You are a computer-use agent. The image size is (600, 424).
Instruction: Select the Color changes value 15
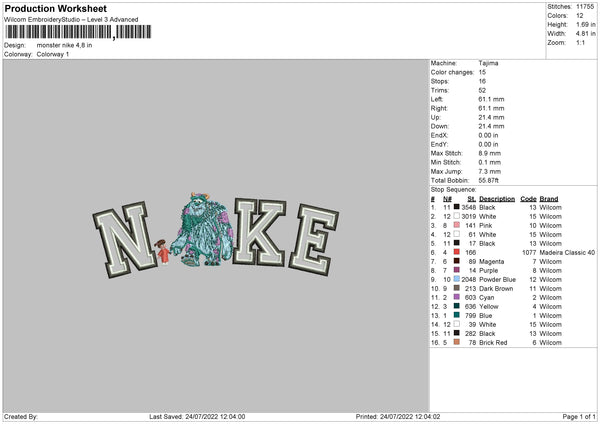click(x=482, y=72)
